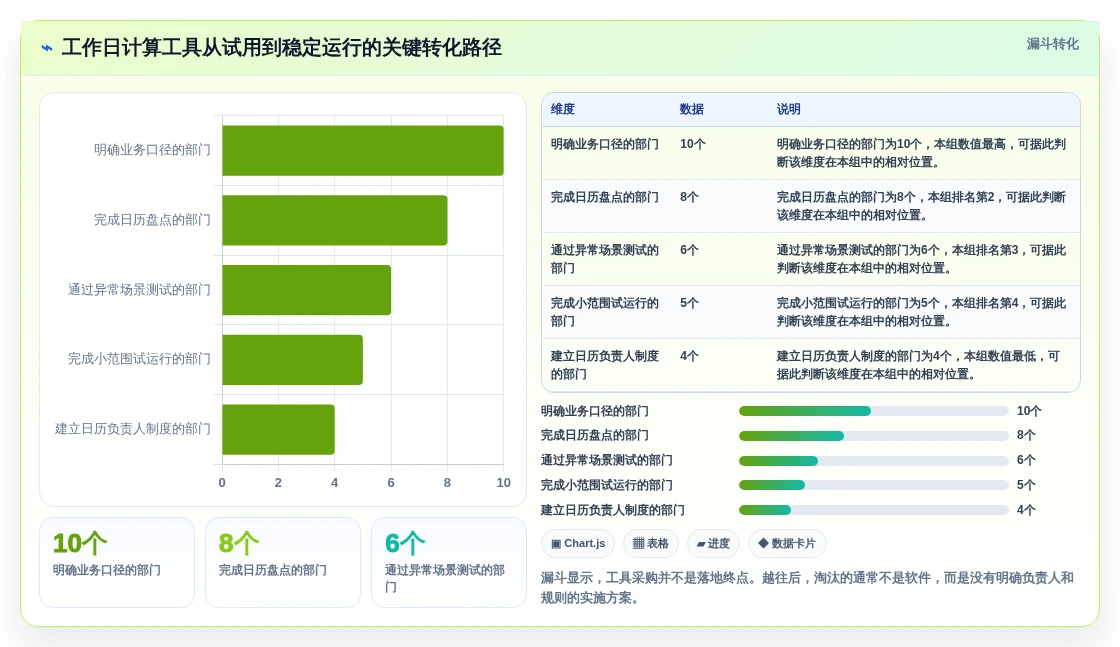
Task: Click the 4个 value in the table
Action: [x=689, y=356]
